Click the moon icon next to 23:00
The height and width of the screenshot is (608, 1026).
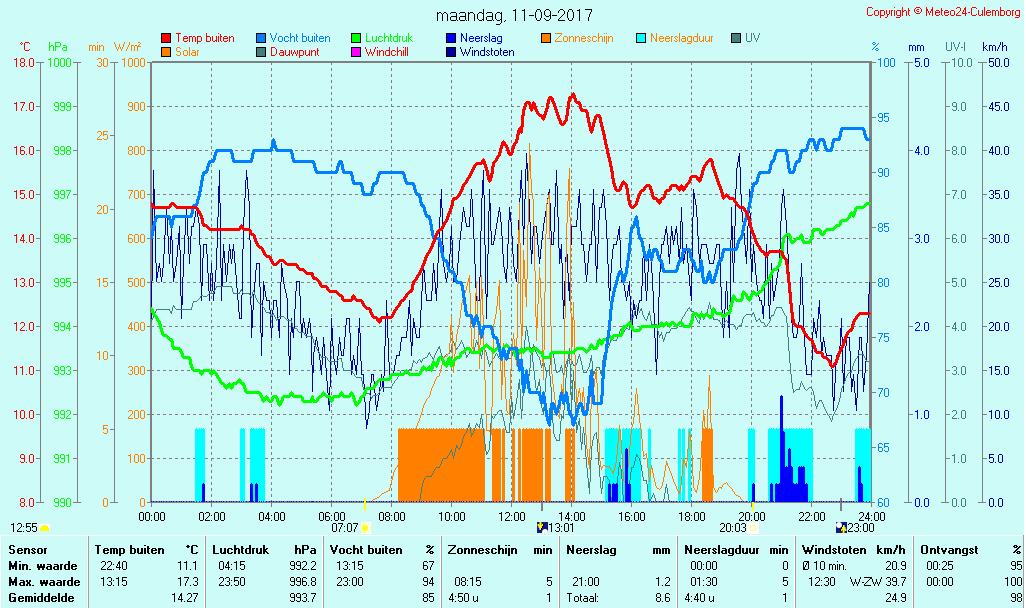[x=842, y=527]
